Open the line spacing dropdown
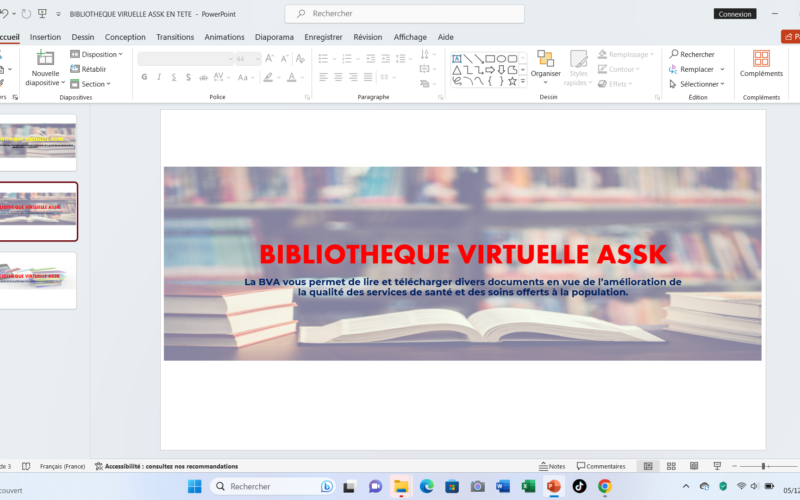Image resolution: width=800 pixels, height=500 pixels. [403, 59]
